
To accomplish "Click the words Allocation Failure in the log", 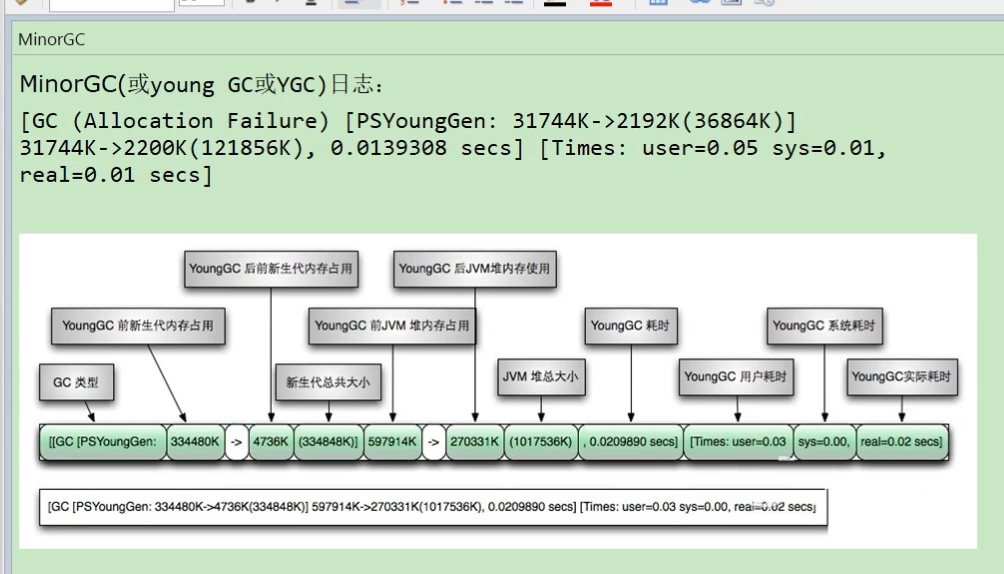I will (200, 121).
